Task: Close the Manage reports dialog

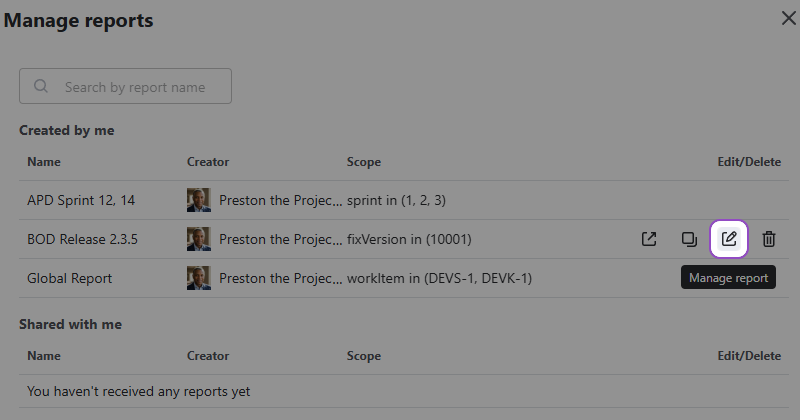Action: click(788, 17)
